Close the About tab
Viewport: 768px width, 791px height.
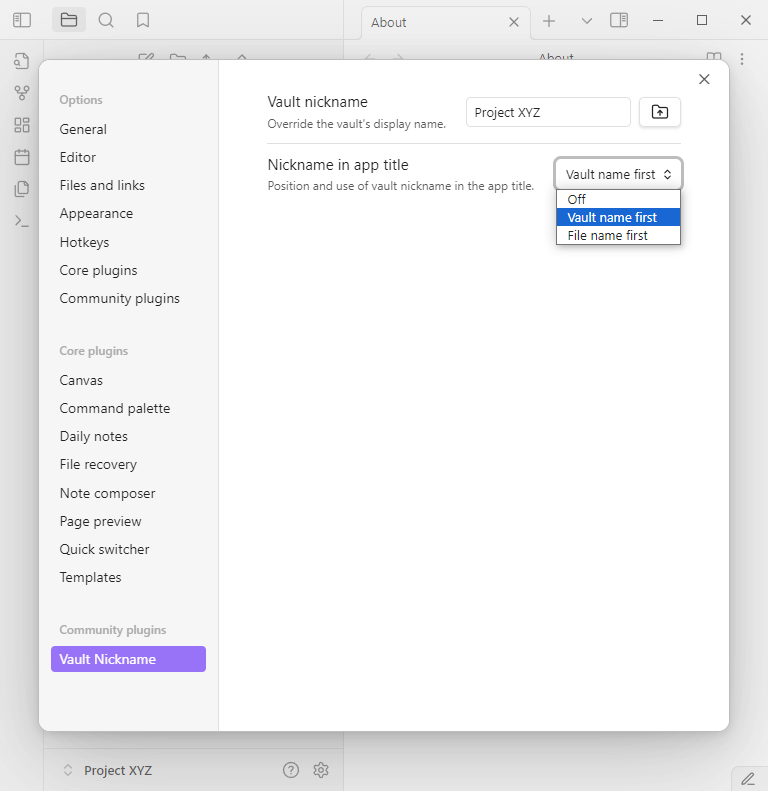coord(514,22)
